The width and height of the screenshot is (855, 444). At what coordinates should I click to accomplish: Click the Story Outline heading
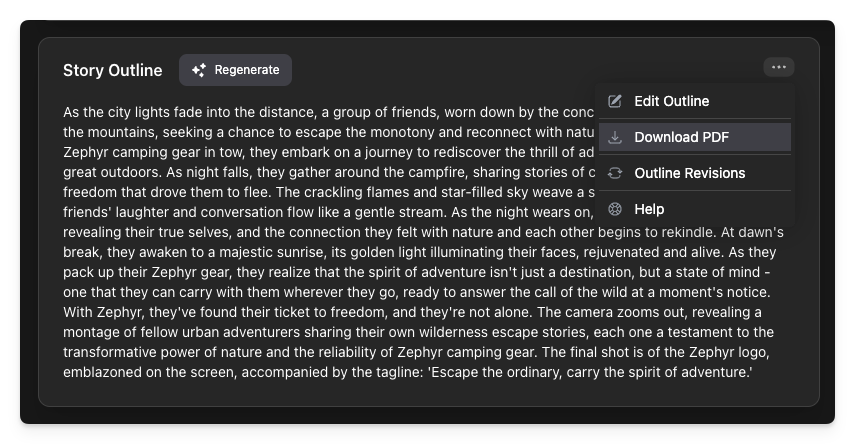coord(112,70)
